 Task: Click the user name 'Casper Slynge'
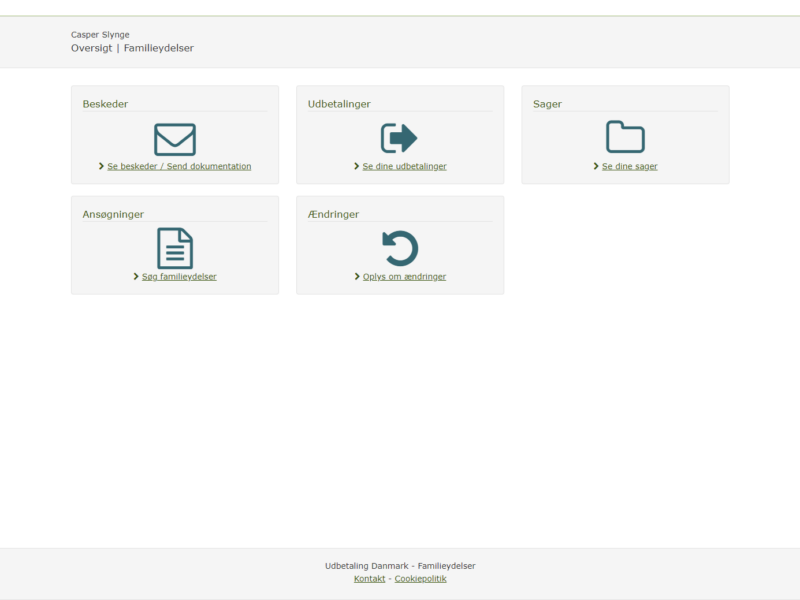pyautogui.click(x=100, y=35)
